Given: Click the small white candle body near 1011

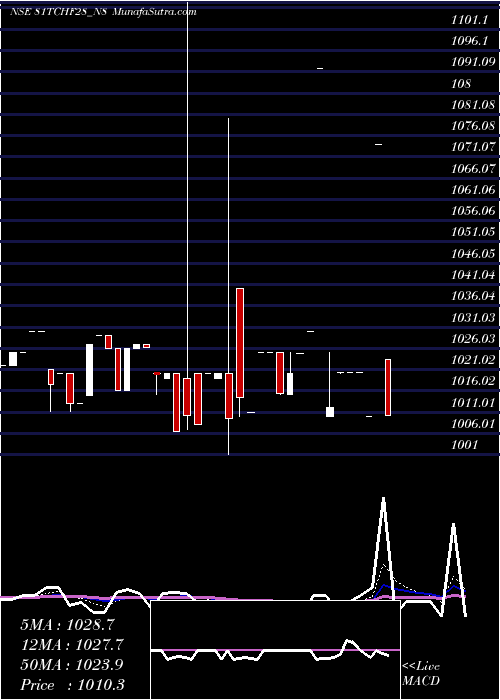Looking at the screenshot, I should point(330,412).
